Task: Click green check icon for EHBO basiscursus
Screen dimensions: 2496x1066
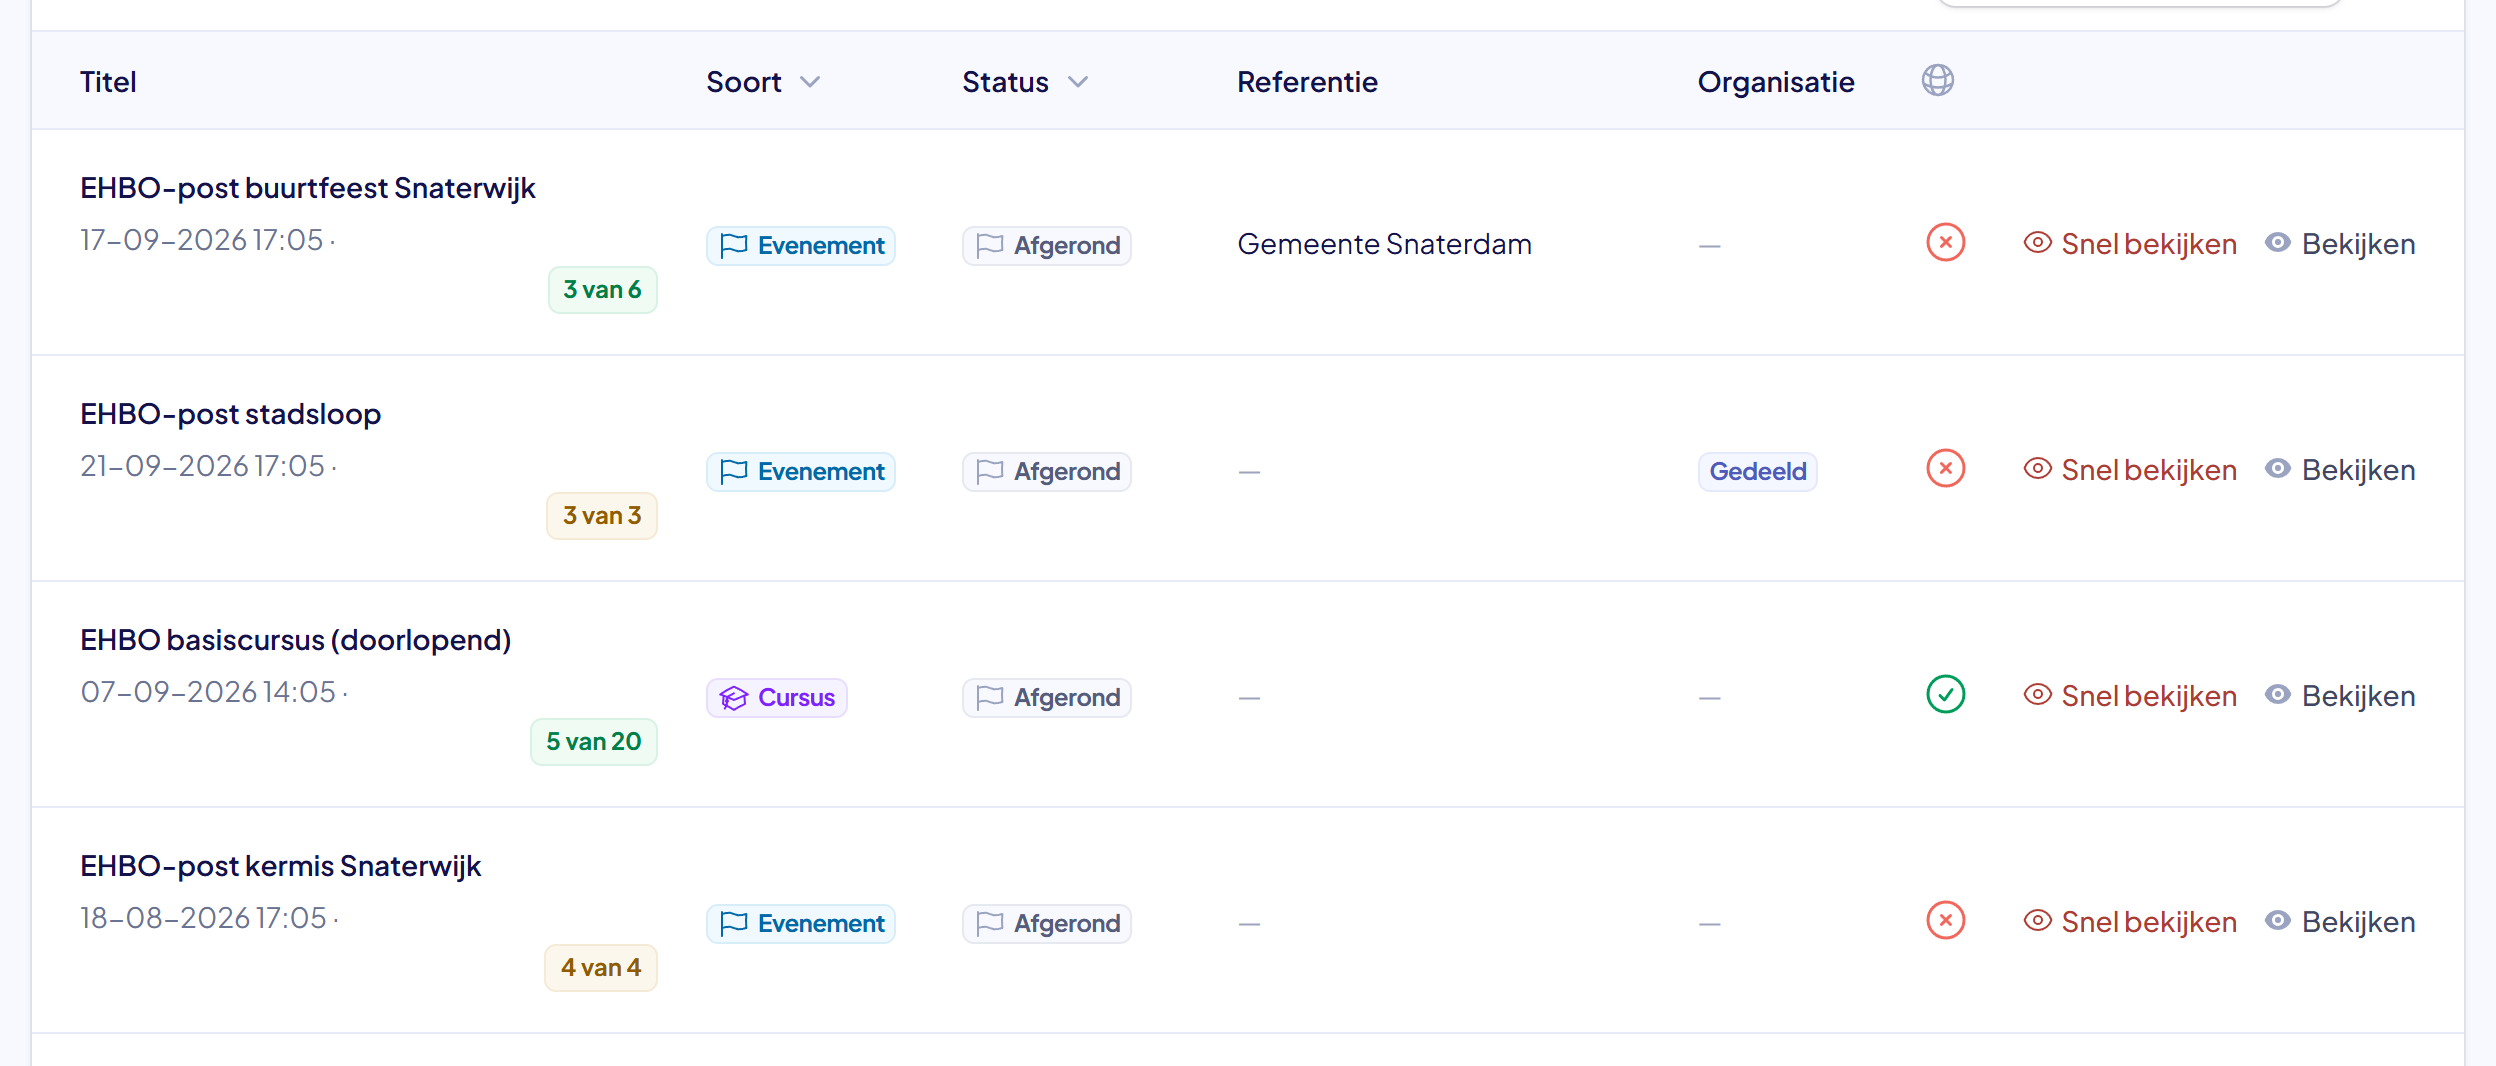Action: 1945,695
